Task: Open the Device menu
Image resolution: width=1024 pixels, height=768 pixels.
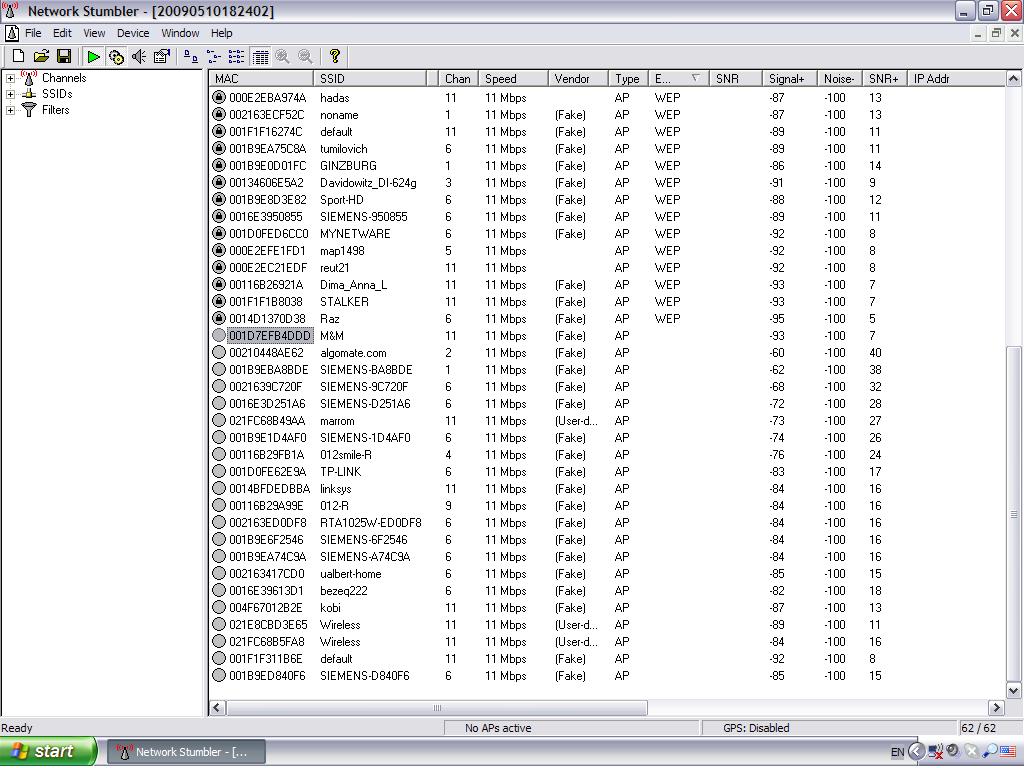Action: [x=133, y=33]
